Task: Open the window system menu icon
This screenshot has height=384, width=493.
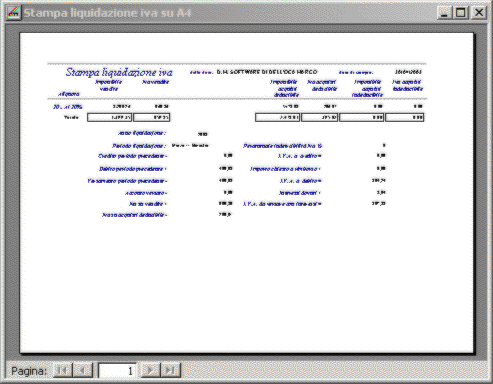Action: pos(14,13)
